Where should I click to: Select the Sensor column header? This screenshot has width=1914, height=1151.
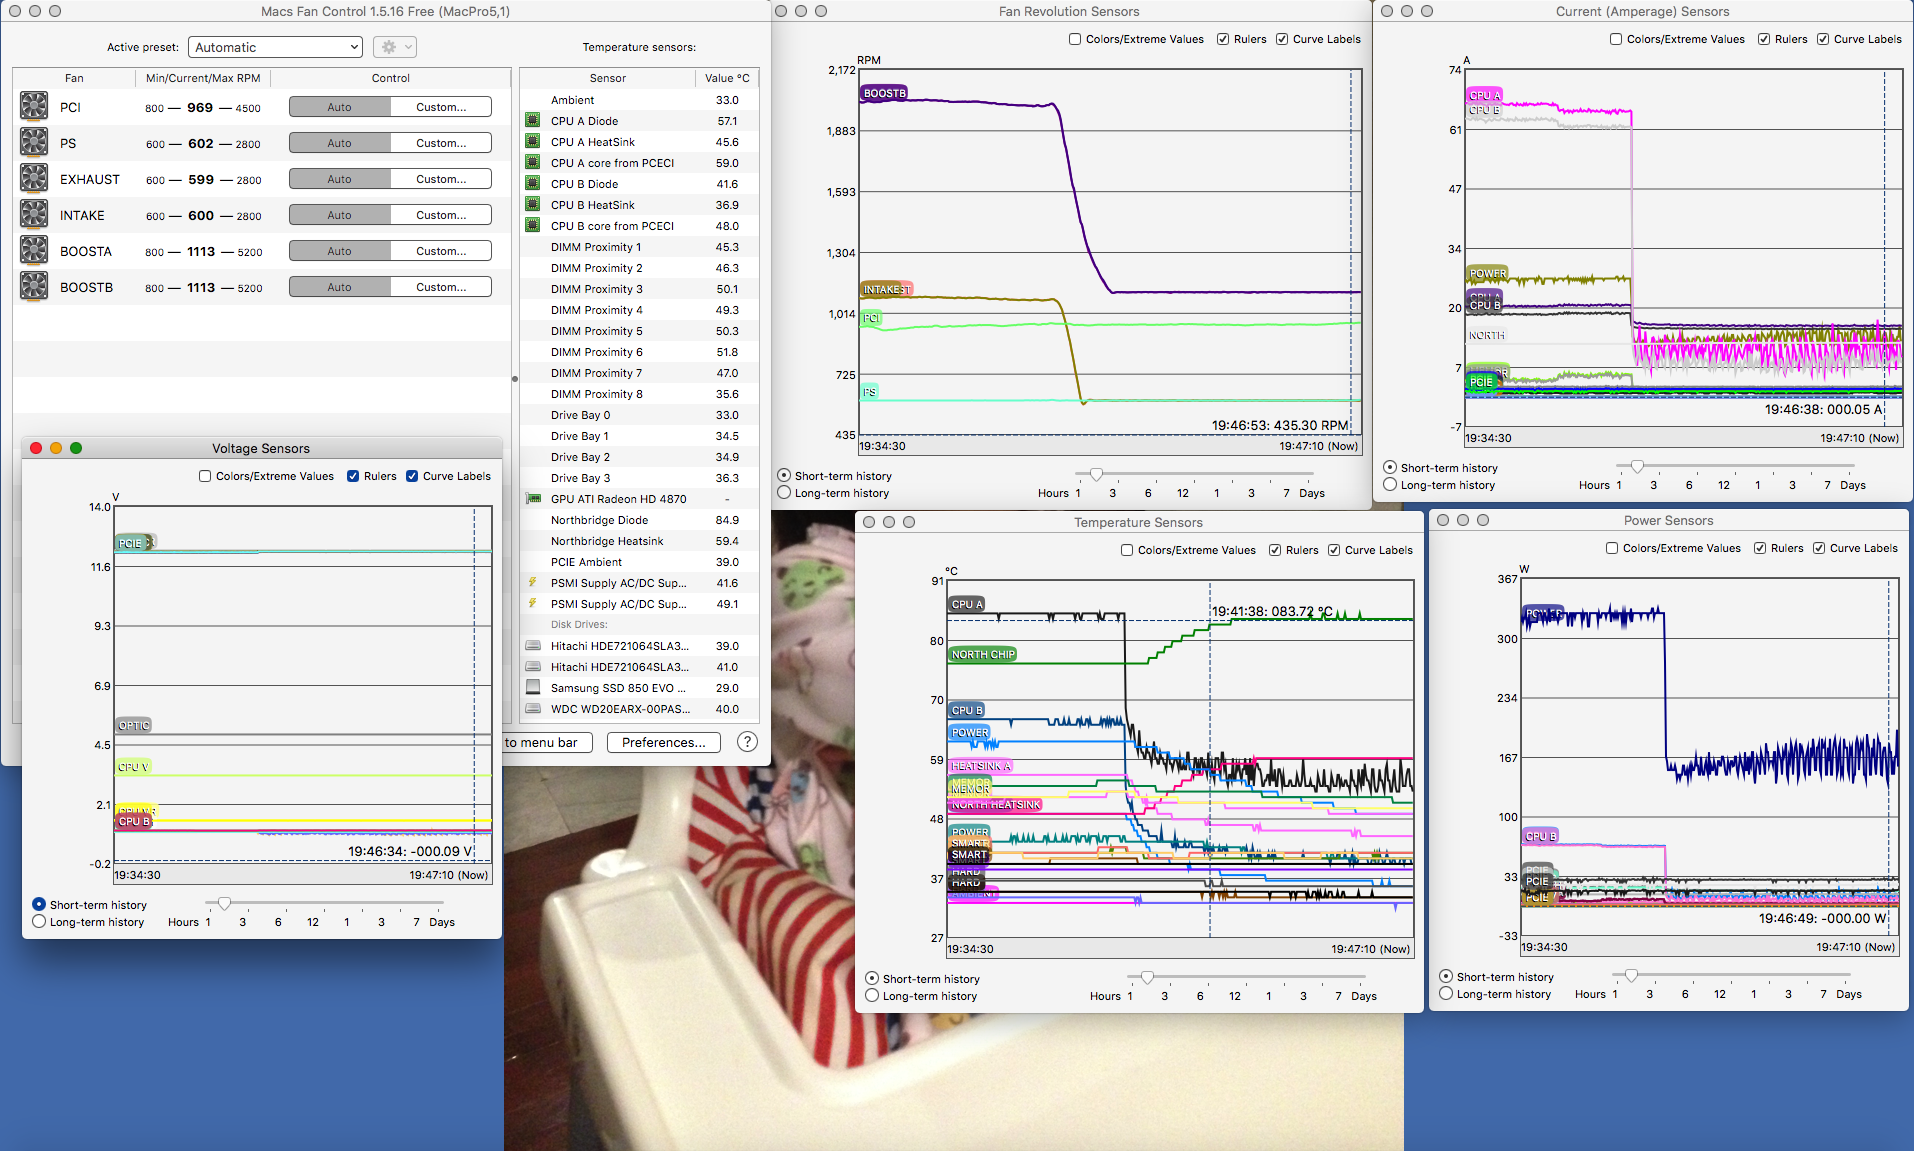click(x=607, y=78)
